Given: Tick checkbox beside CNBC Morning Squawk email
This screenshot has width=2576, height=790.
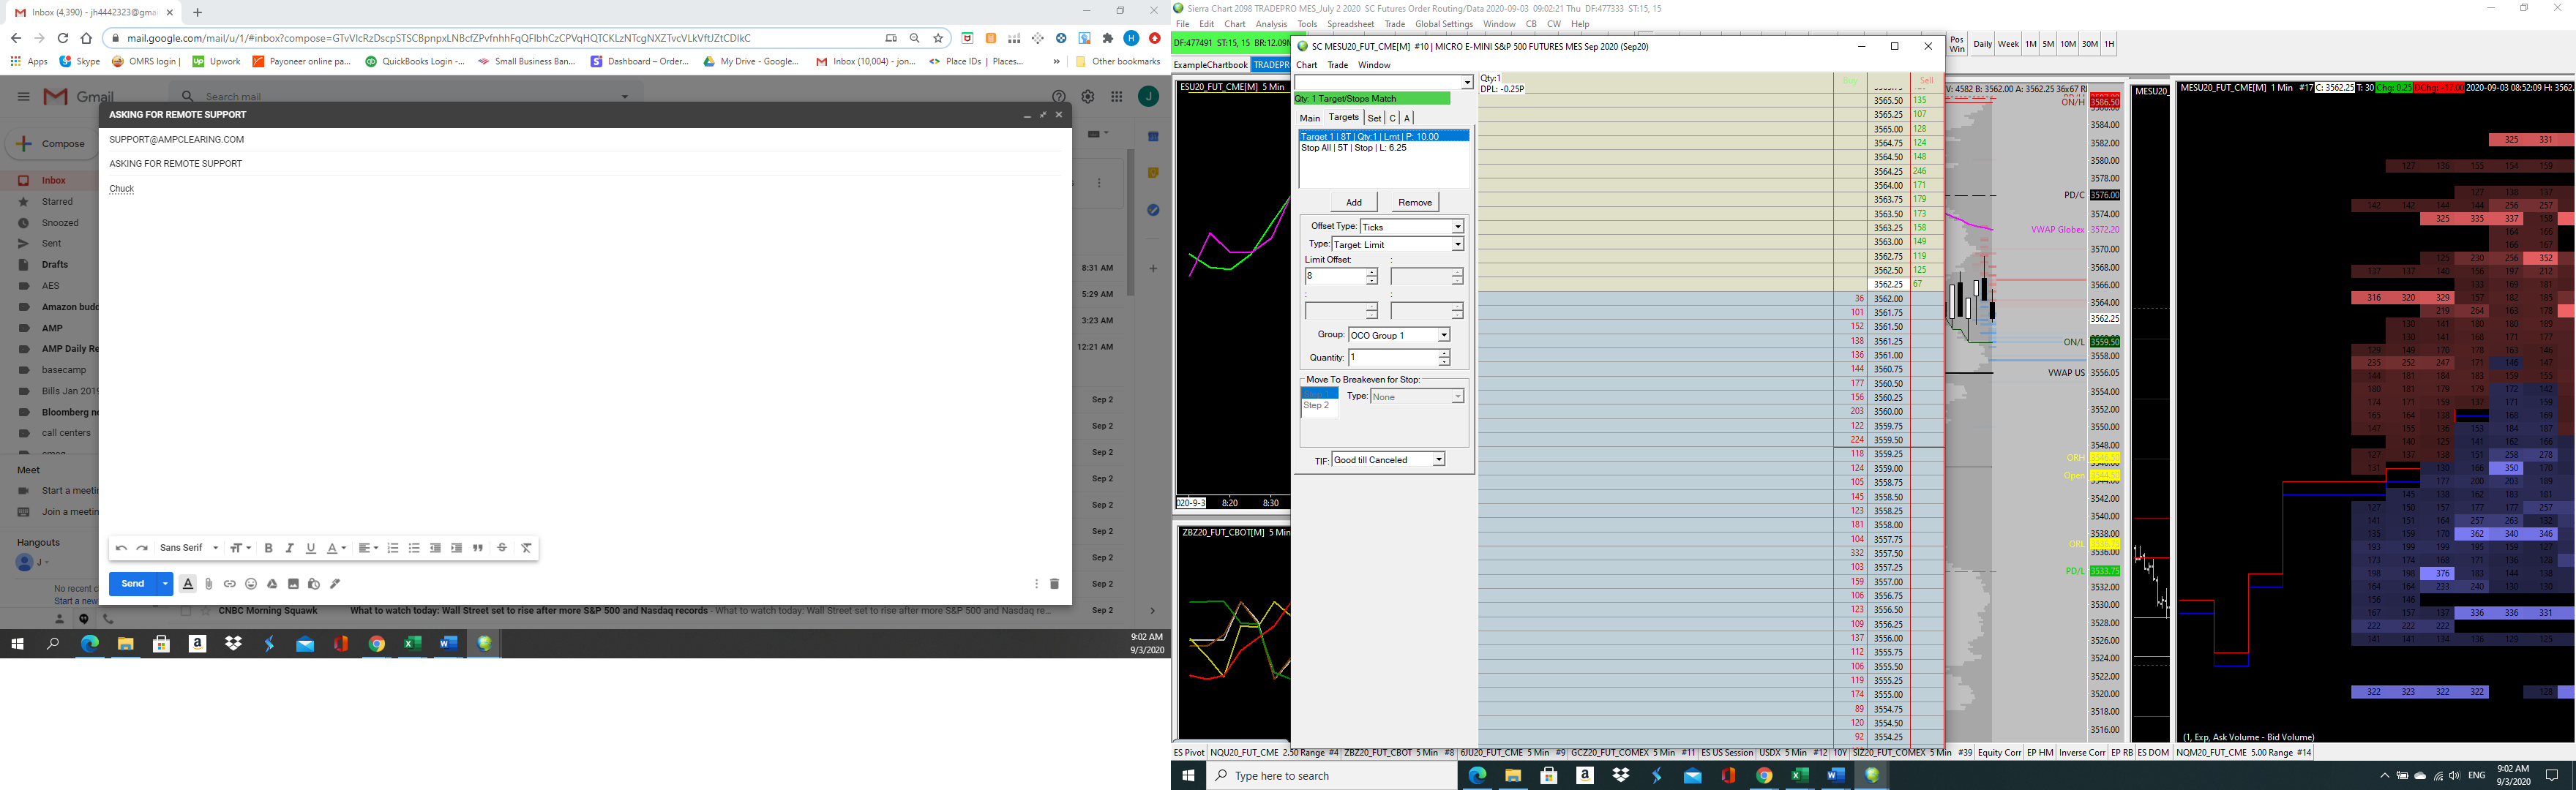Looking at the screenshot, I should tap(186, 611).
